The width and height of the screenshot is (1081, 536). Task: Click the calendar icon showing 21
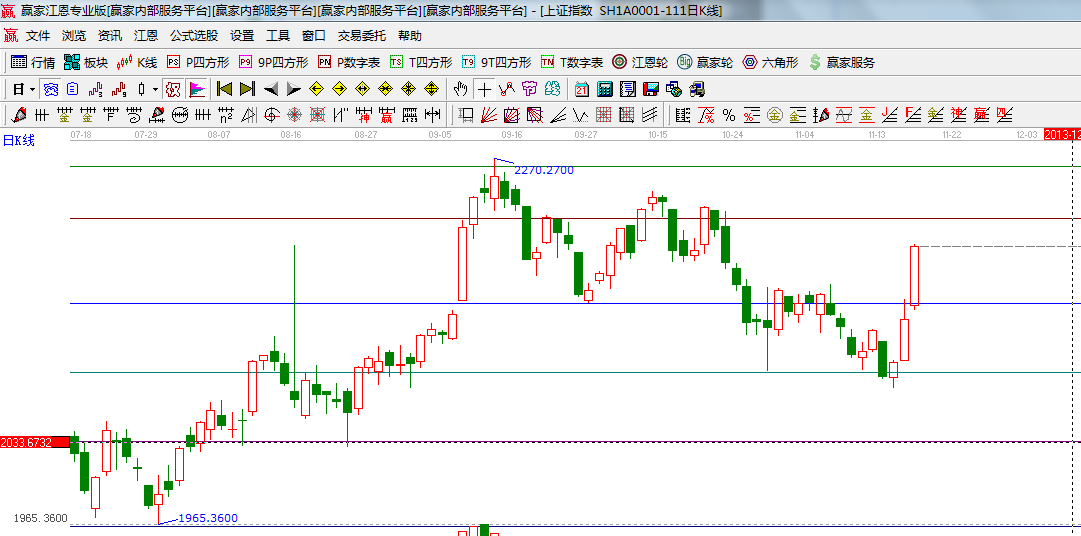(x=581, y=89)
